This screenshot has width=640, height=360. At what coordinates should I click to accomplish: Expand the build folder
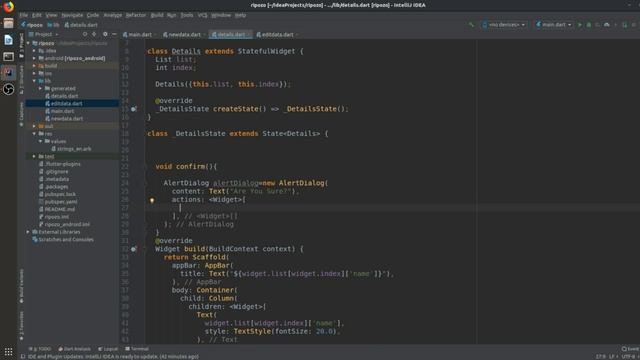click(34, 66)
